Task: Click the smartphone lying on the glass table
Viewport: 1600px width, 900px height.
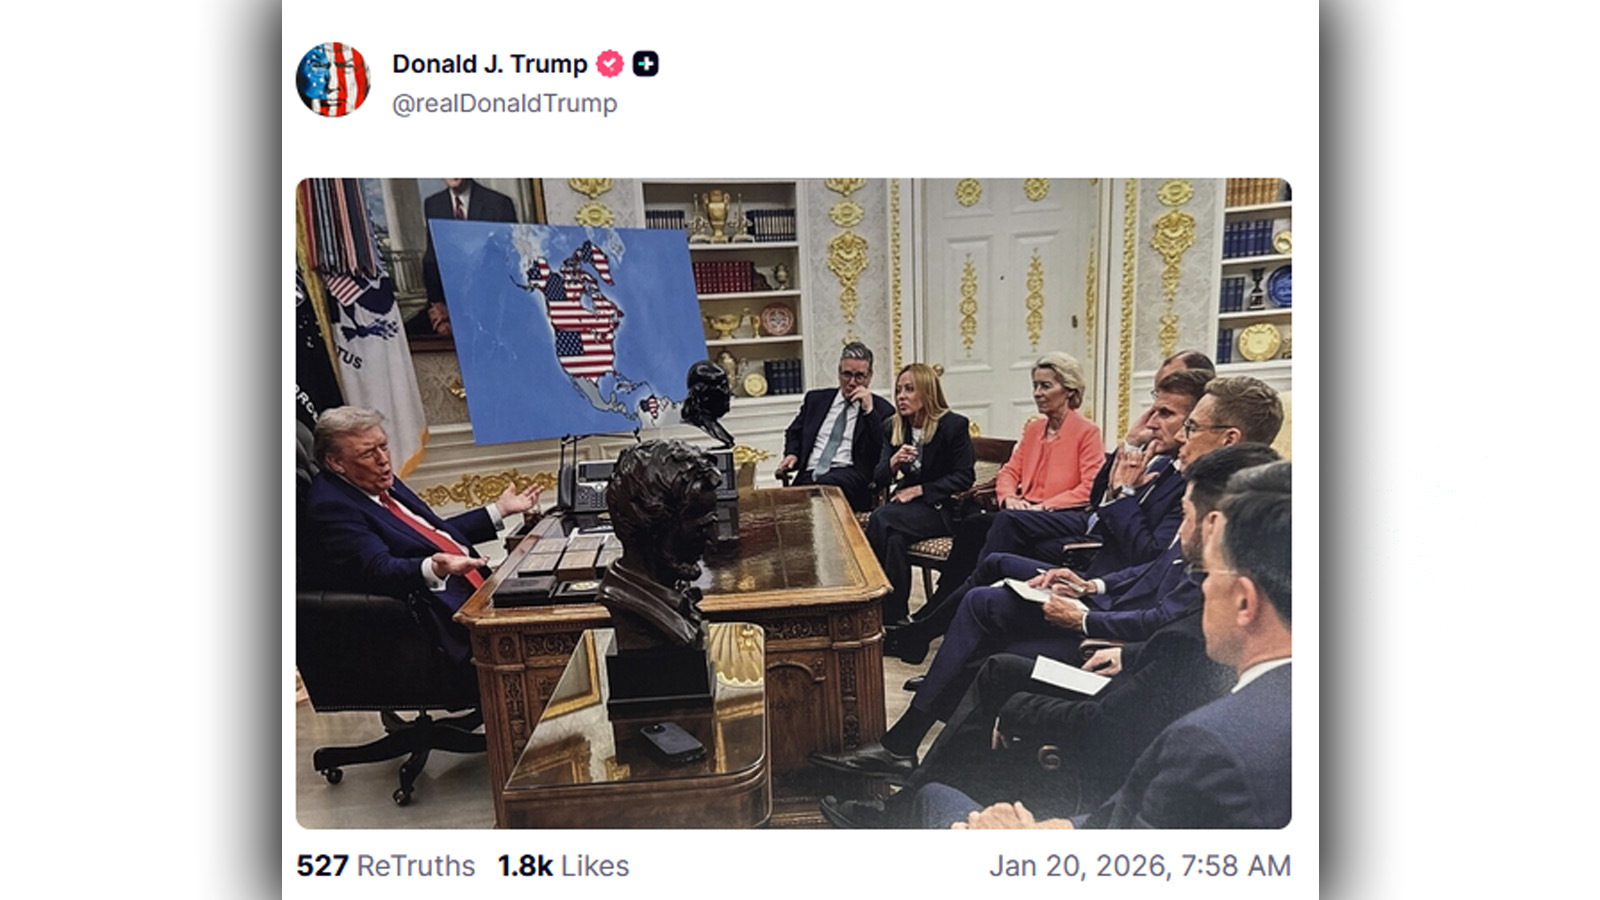Action: [x=673, y=741]
